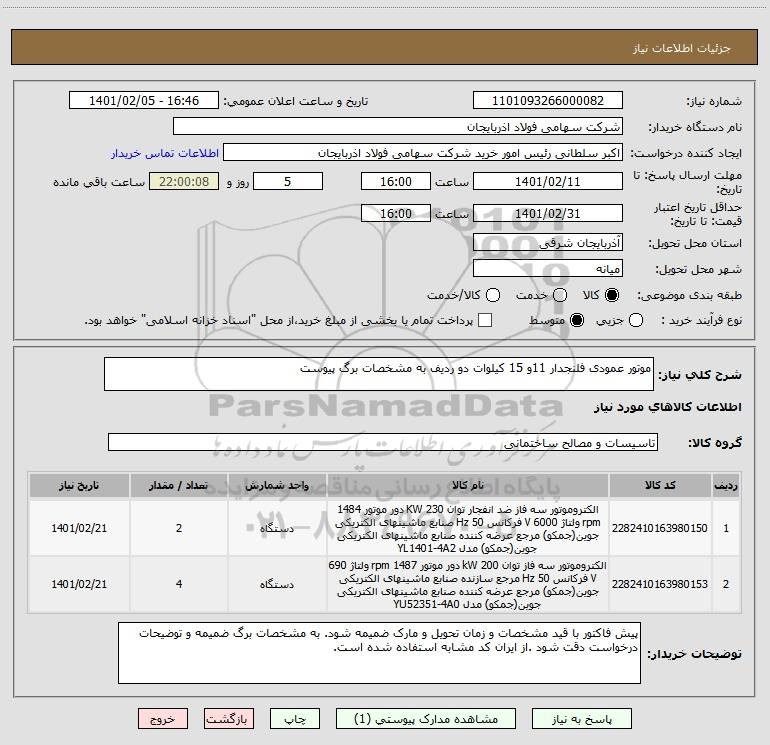Click the نام کالا column header
Image resolution: width=770 pixels, height=745 pixels.
[x=468, y=486]
